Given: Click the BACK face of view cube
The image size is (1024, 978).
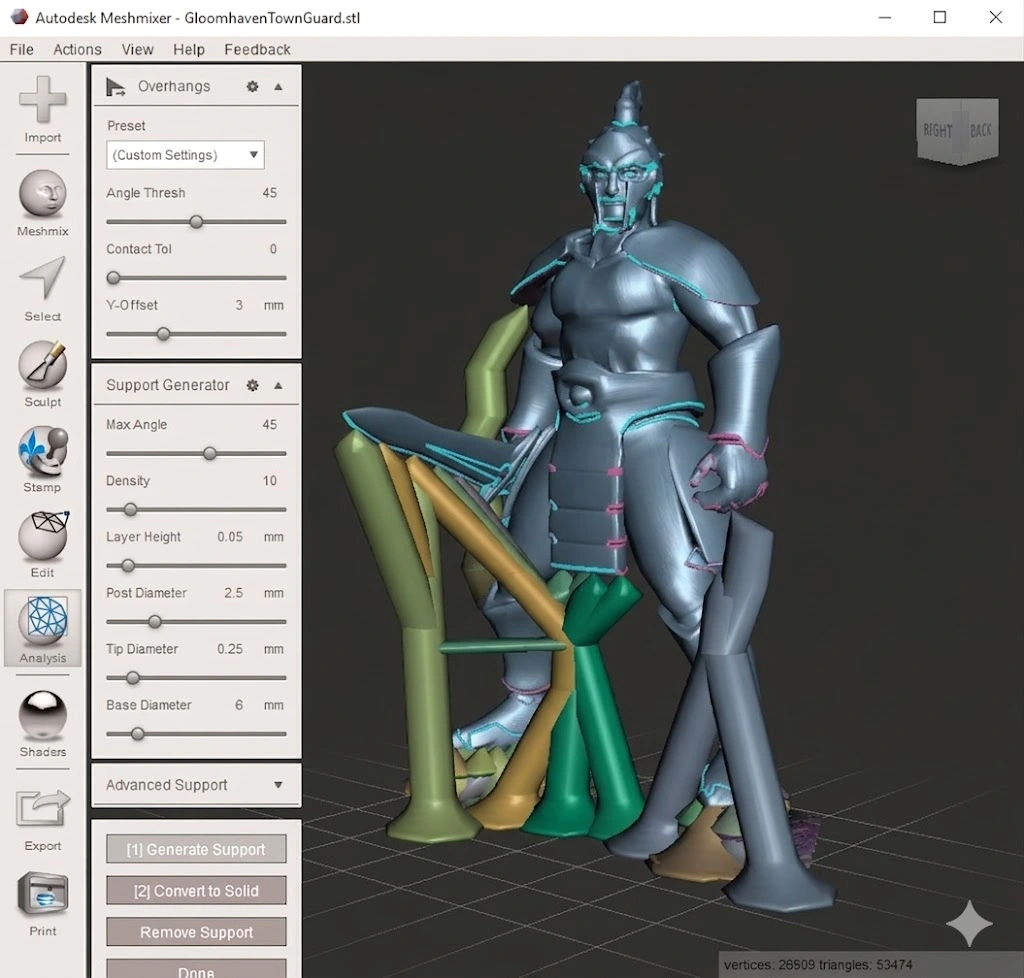Looking at the screenshot, I should tap(979, 130).
